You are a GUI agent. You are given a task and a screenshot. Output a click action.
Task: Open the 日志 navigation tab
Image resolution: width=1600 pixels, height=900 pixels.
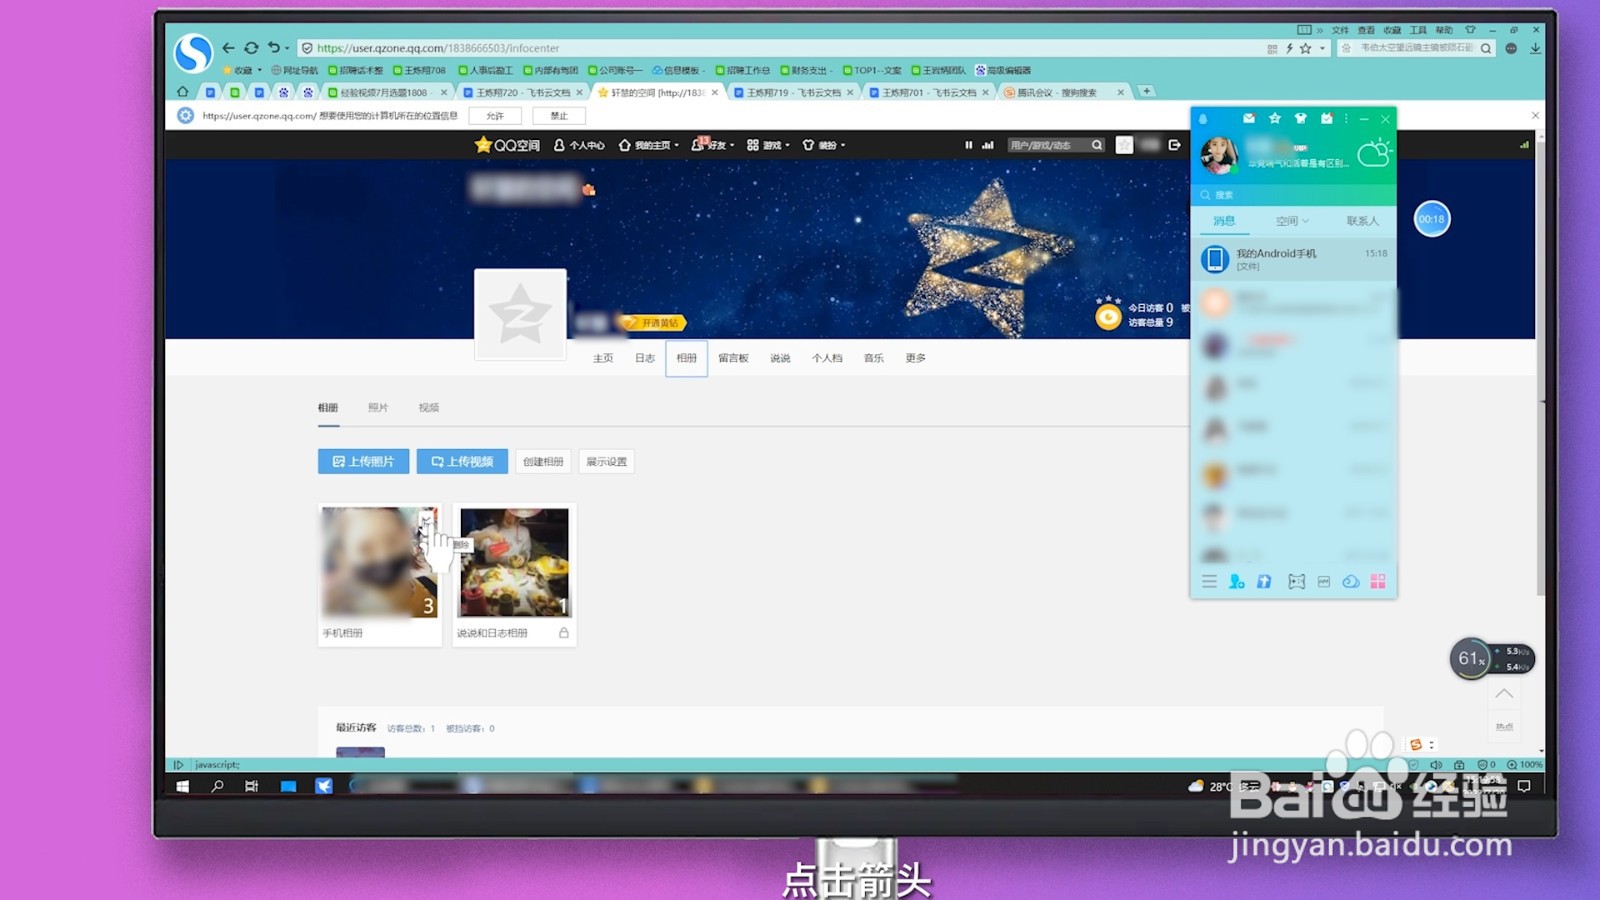645,358
